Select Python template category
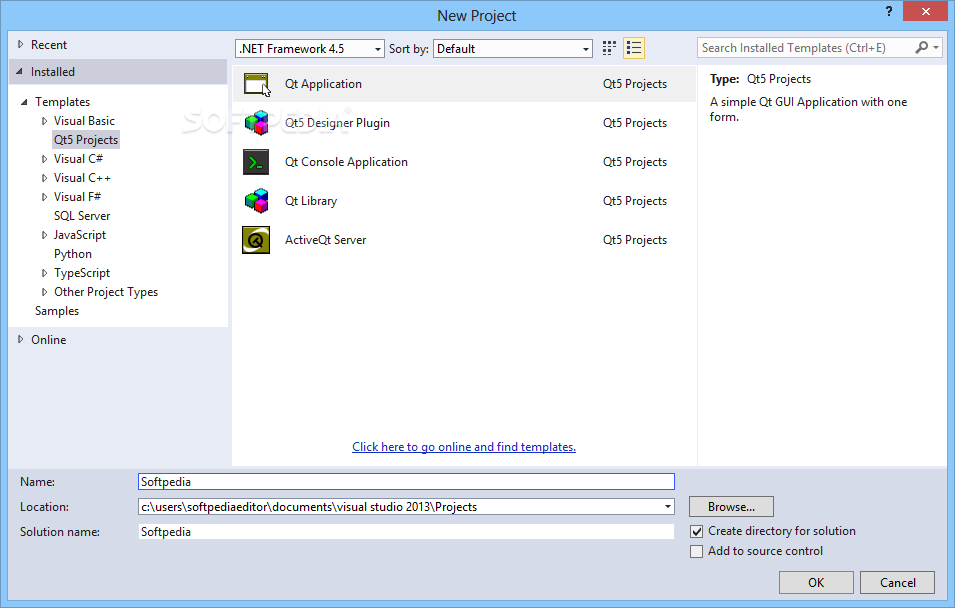This screenshot has width=955, height=608. 72,254
